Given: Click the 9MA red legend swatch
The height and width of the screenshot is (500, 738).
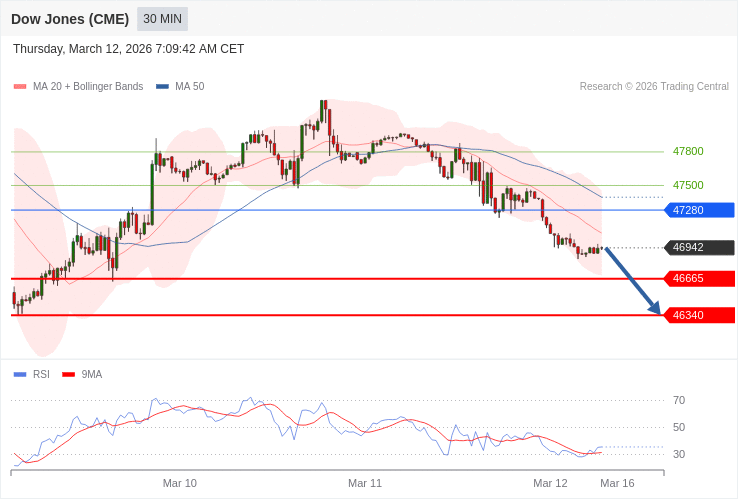Looking at the screenshot, I should pos(68,375).
